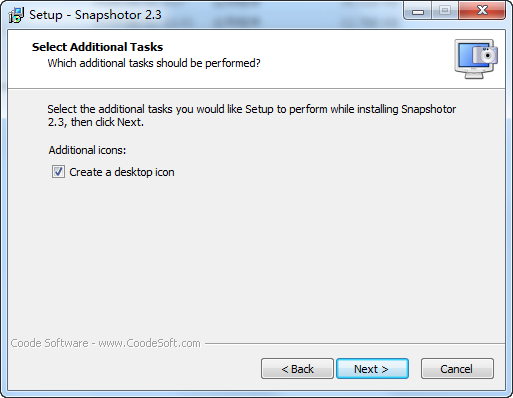Click the 'Create a desktop icon' label text

[122, 172]
